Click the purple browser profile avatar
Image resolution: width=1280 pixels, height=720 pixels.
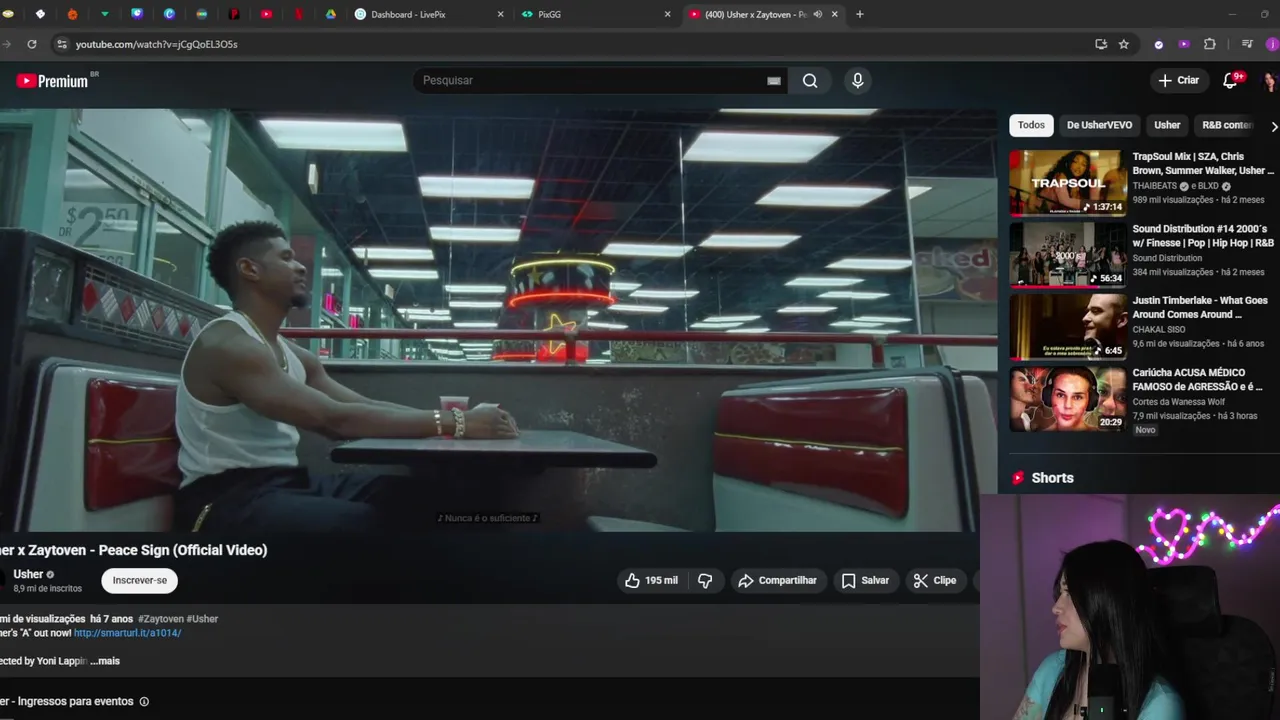click(1271, 44)
